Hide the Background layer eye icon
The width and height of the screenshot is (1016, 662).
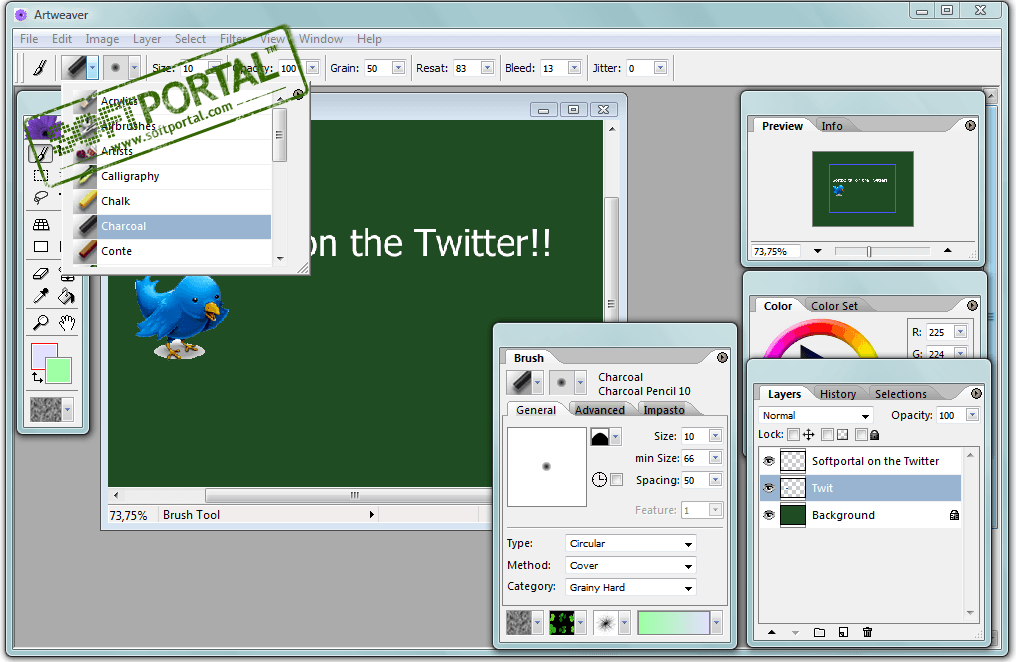[769, 516]
